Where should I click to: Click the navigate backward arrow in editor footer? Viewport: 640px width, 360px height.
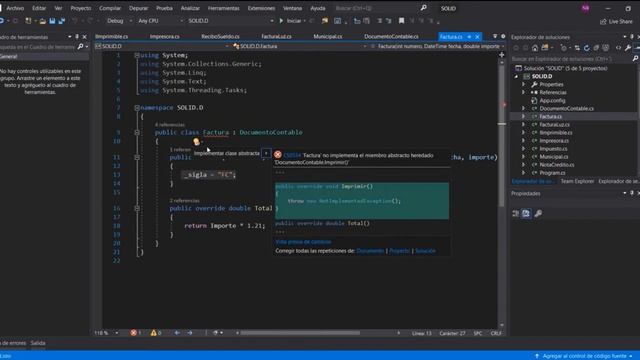177,333
